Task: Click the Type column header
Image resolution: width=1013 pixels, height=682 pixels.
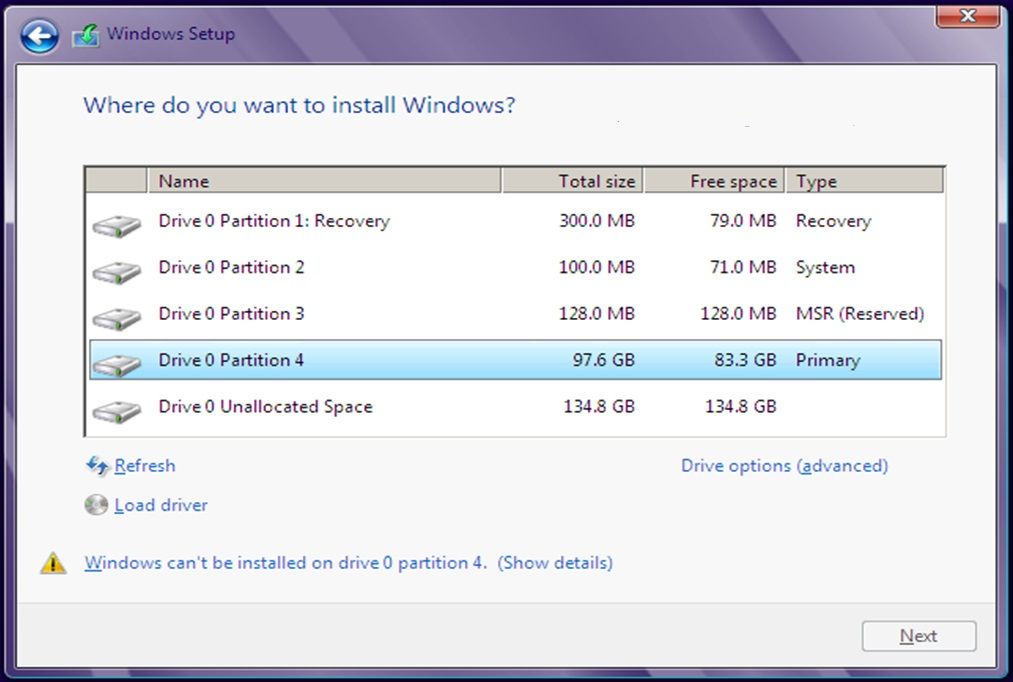Action: pyautogui.click(x=865, y=181)
